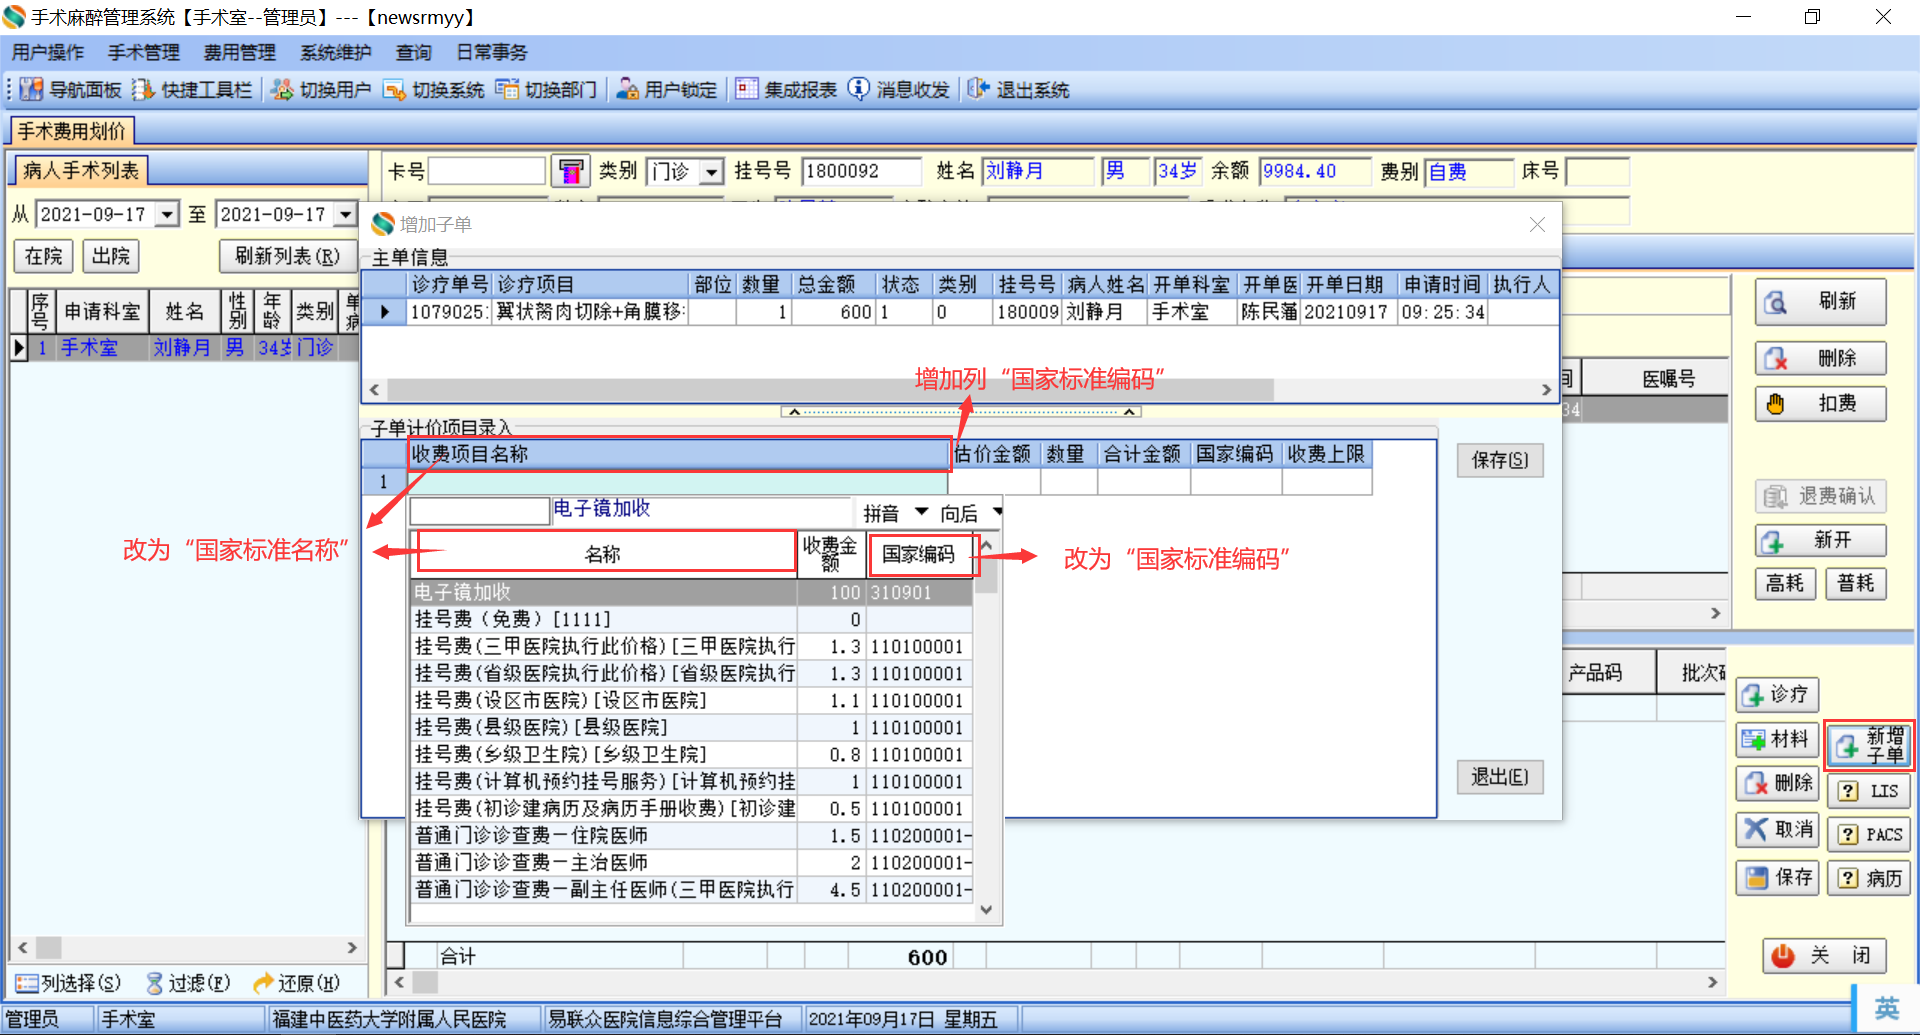Click the 取消 cancel button
Viewport: 1920px width, 1035px height.
(1777, 829)
